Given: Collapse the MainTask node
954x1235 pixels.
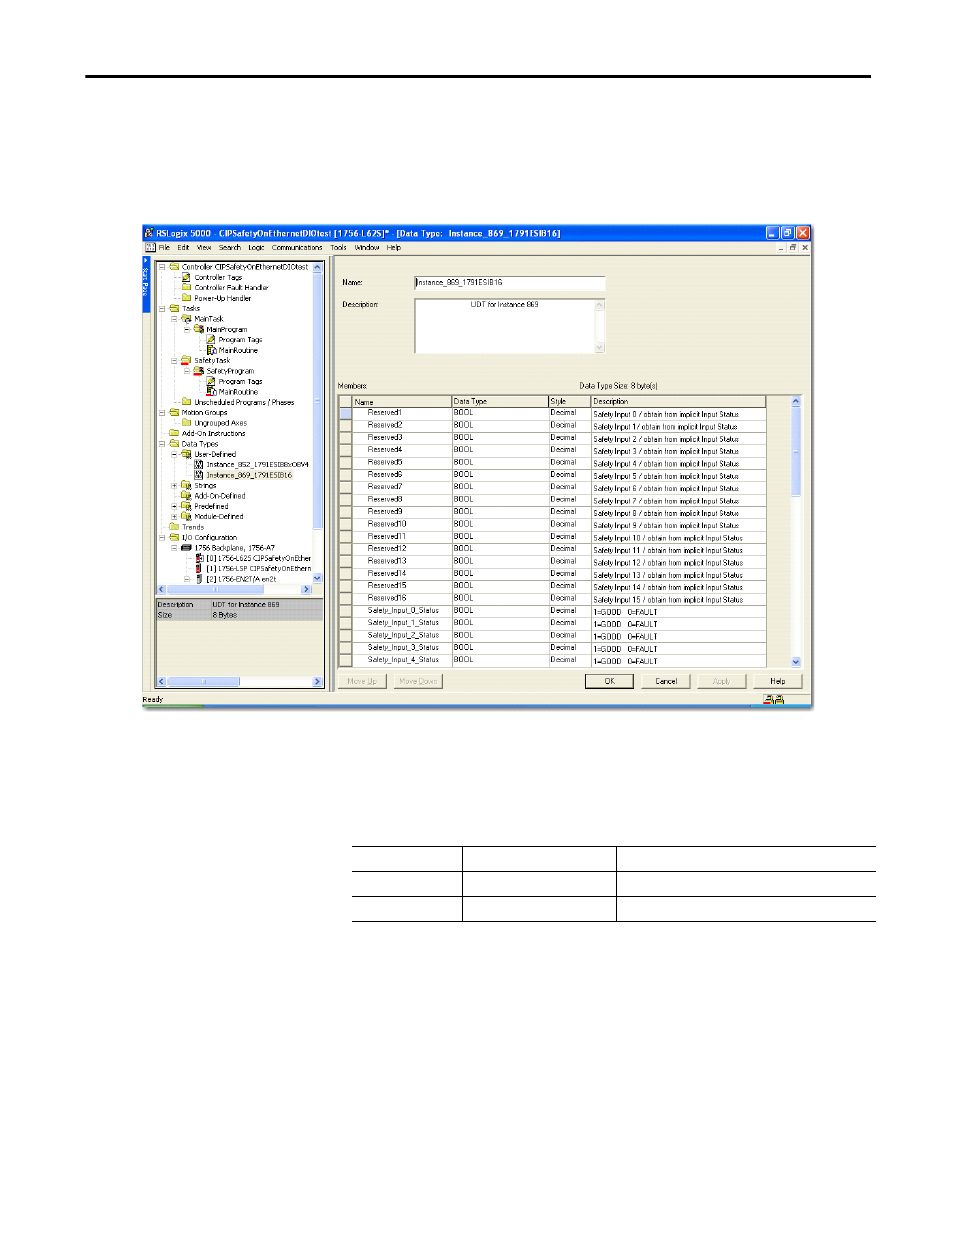Looking at the screenshot, I should coord(174,319).
